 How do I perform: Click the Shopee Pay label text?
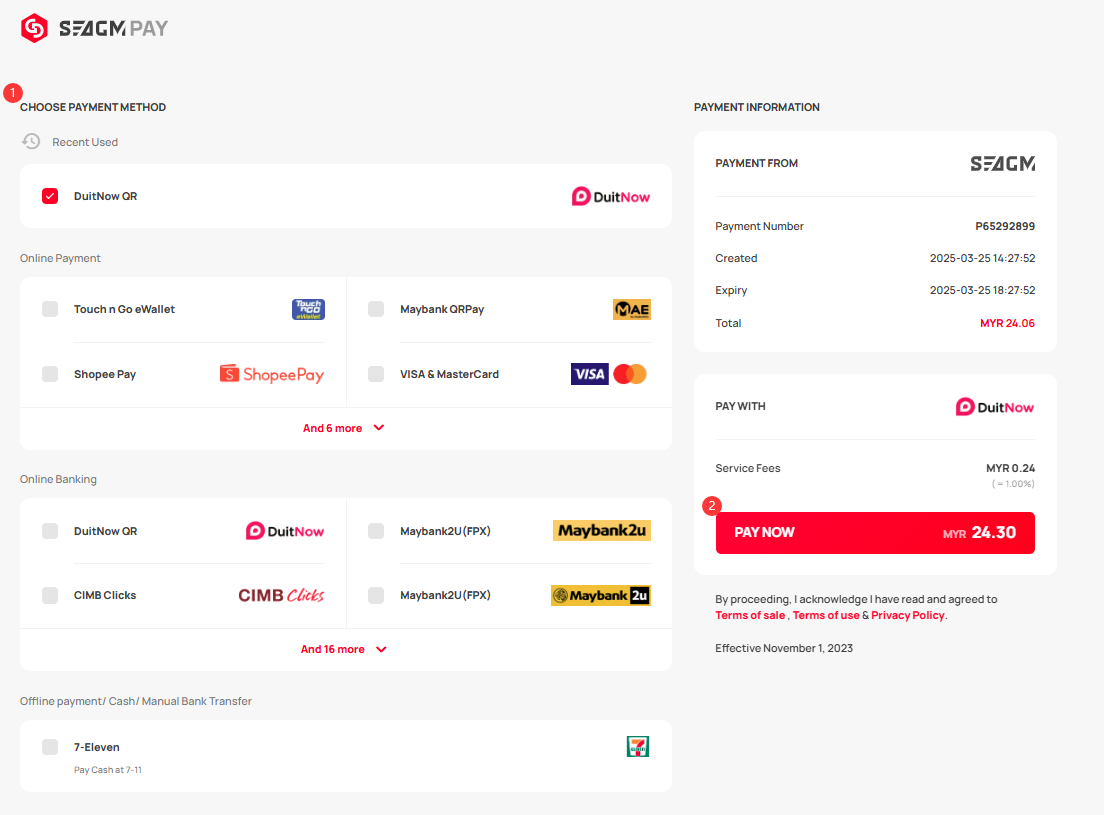click(105, 374)
